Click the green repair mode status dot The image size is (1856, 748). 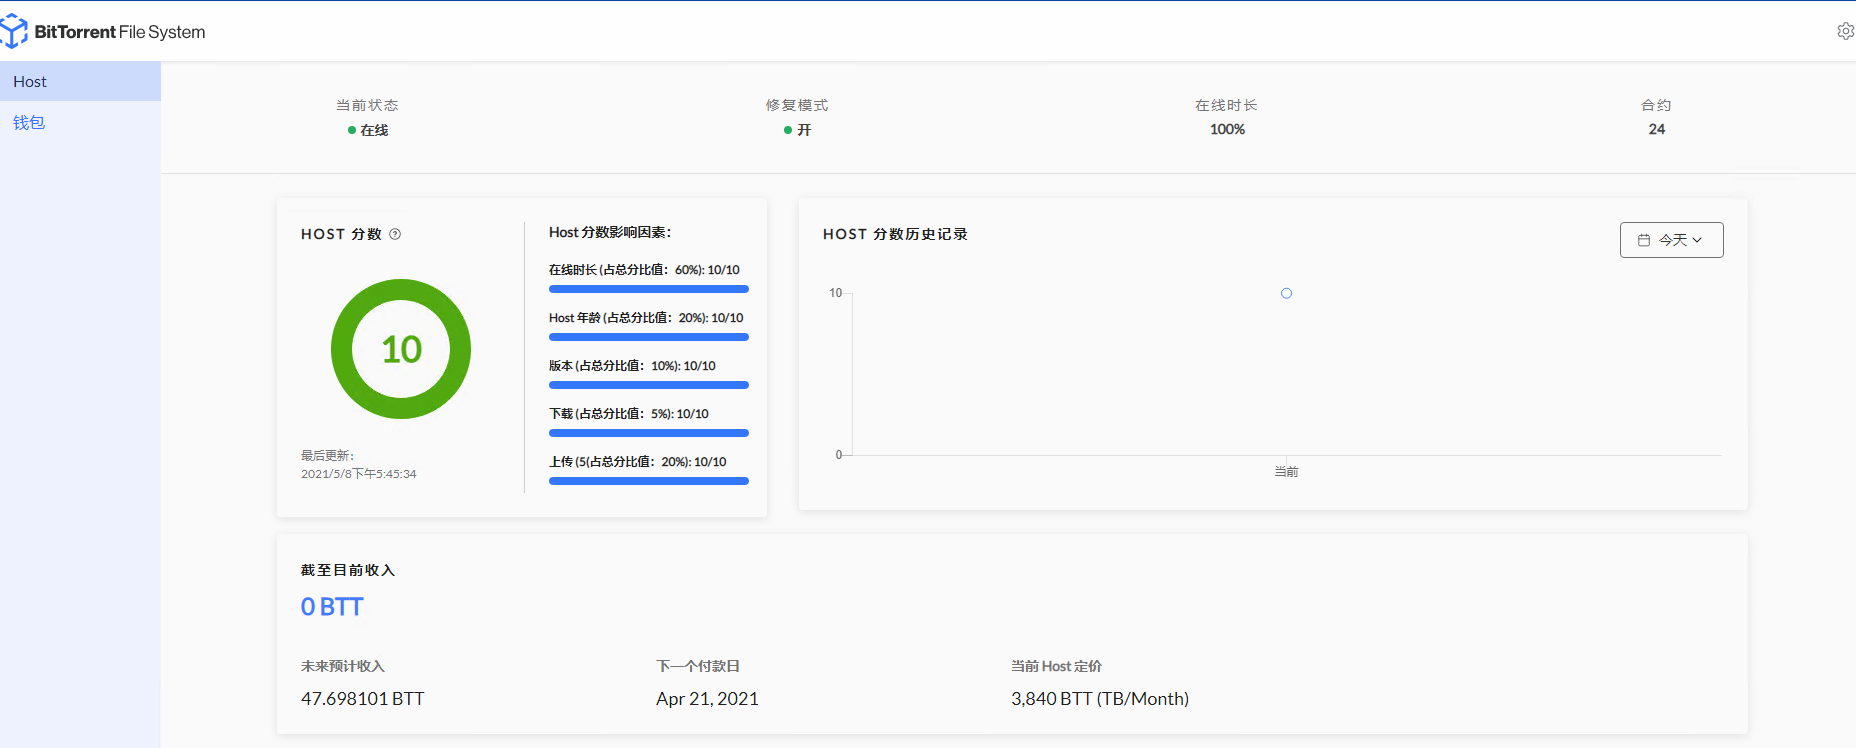tap(788, 130)
